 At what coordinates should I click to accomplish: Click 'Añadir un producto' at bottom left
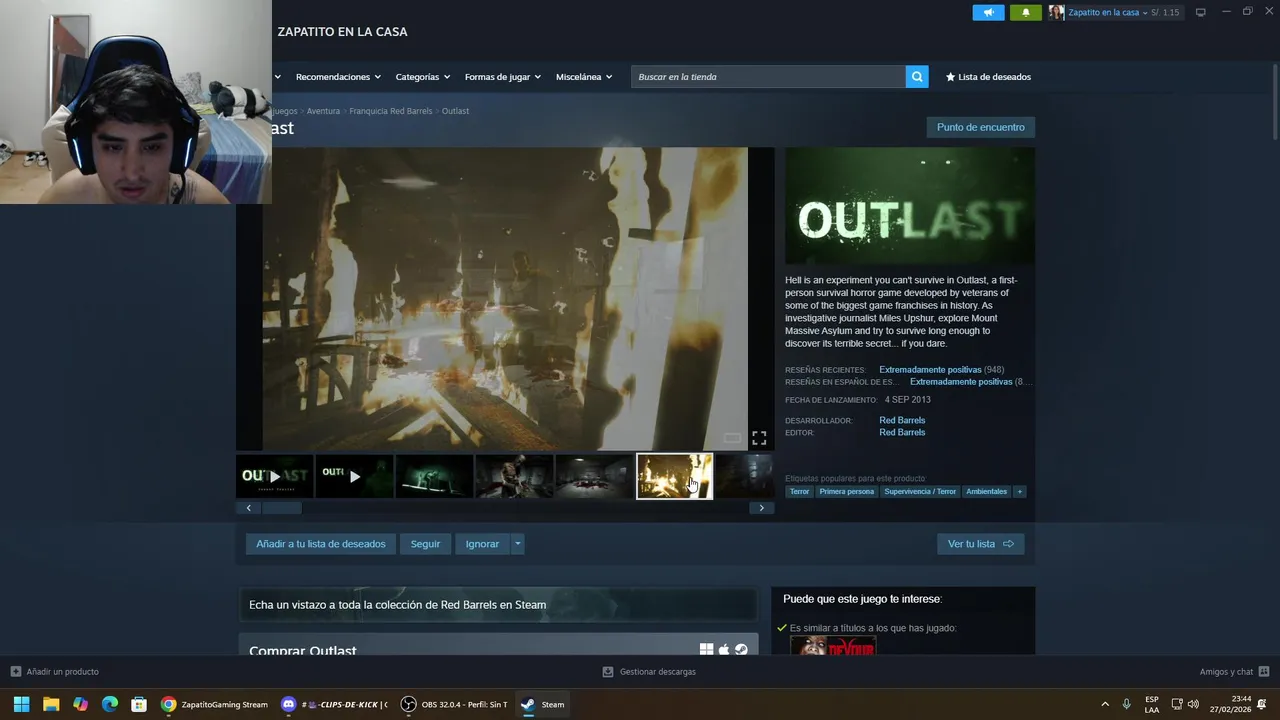(55, 672)
